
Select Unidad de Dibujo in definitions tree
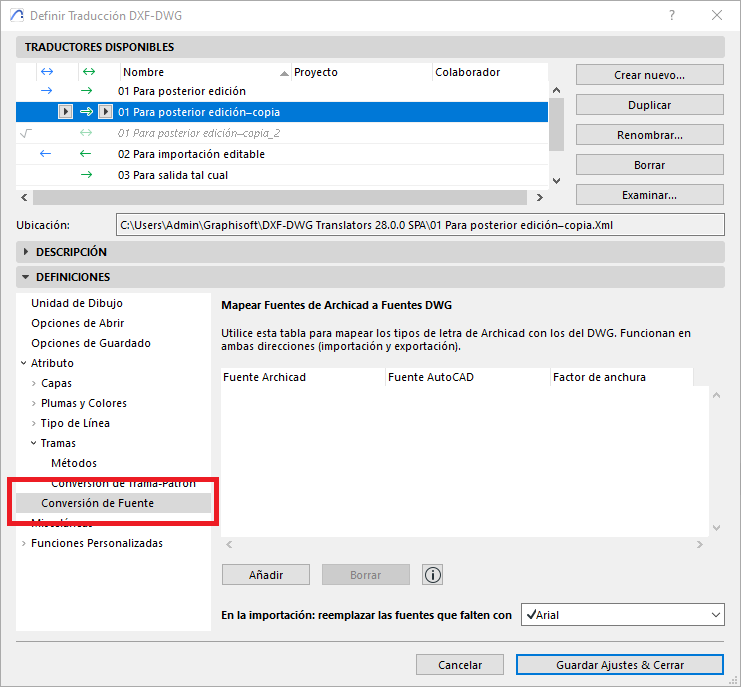pyautogui.click(x=77, y=303)
